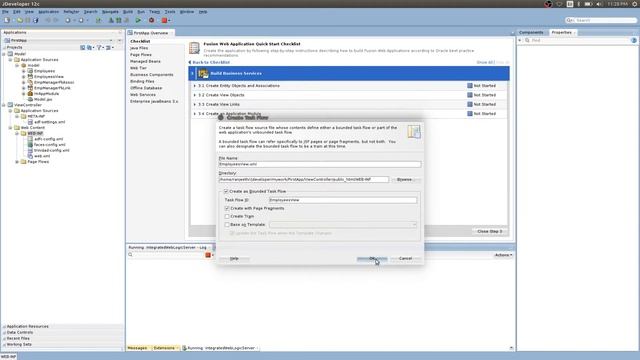Click the Help button in dialog

tap(234, 258)
